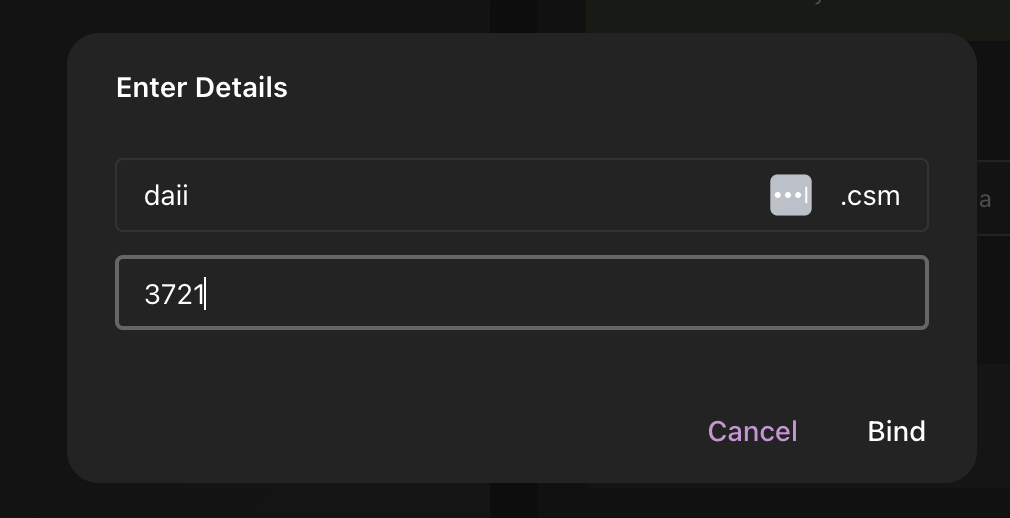This screenshot has height=518, width=1010.
Task: Open the autofill dots icon in name field
Action: click(790, 195)
